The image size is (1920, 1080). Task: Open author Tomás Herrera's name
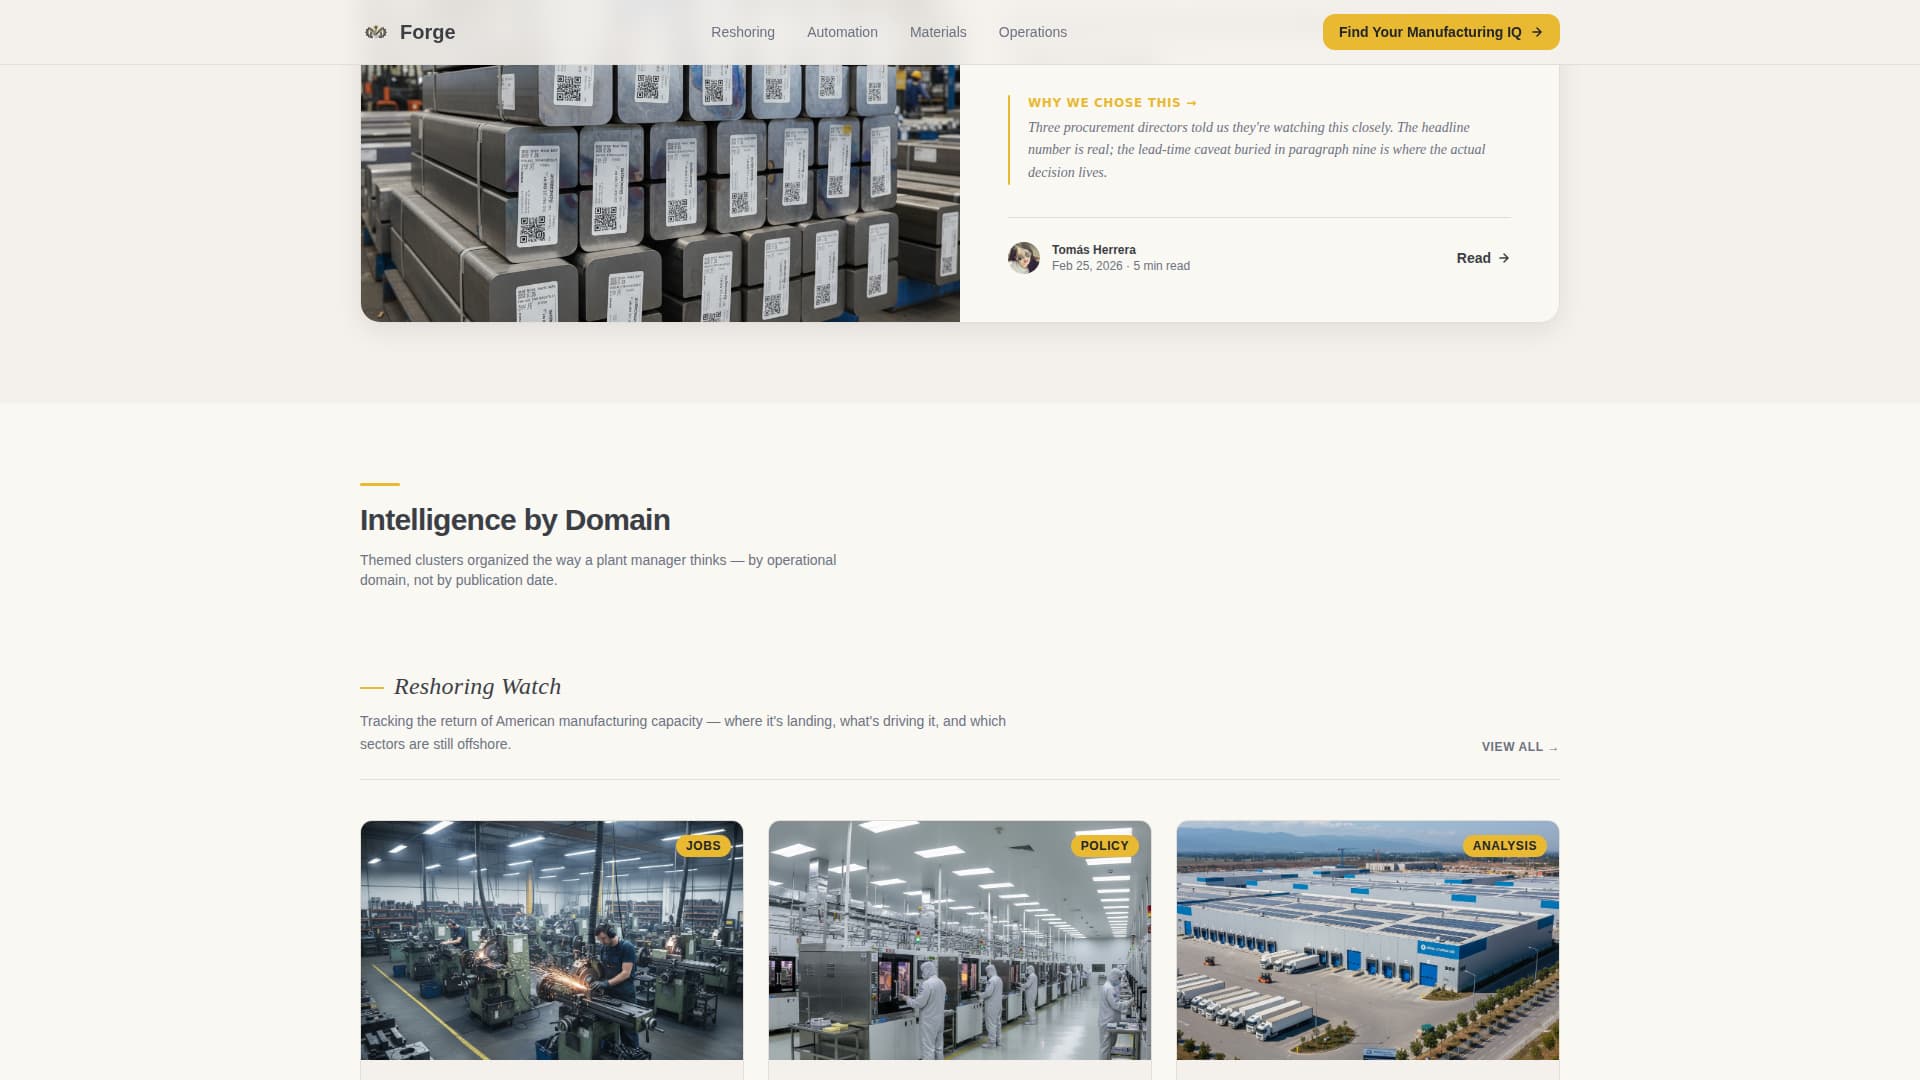(1093, 250)
